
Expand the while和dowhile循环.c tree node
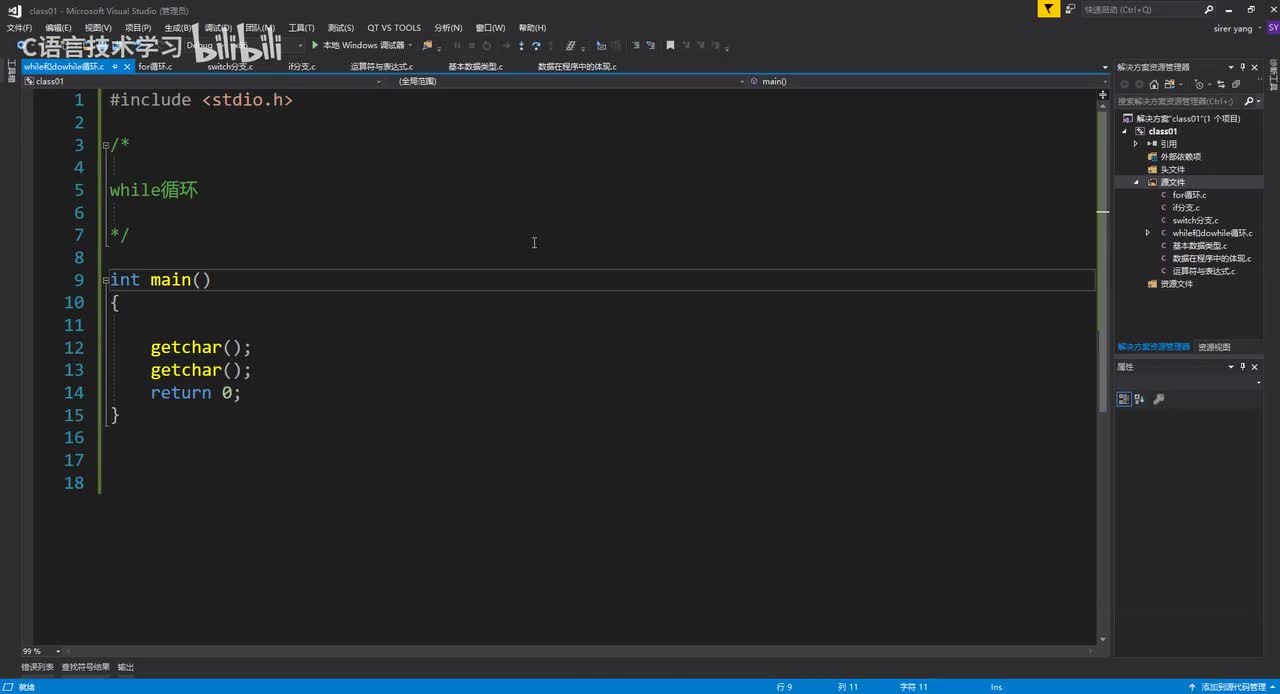pos(1148,233)
